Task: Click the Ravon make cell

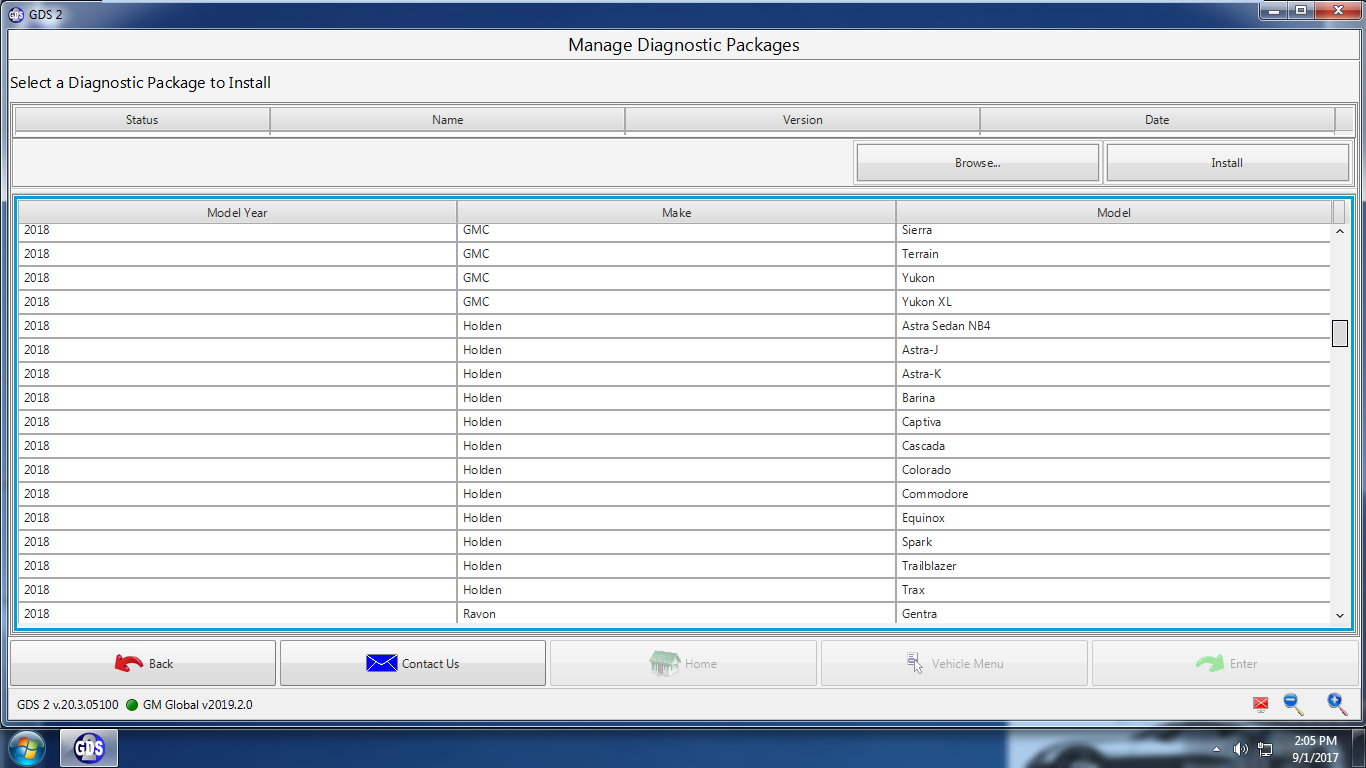Action: (676, 614)
